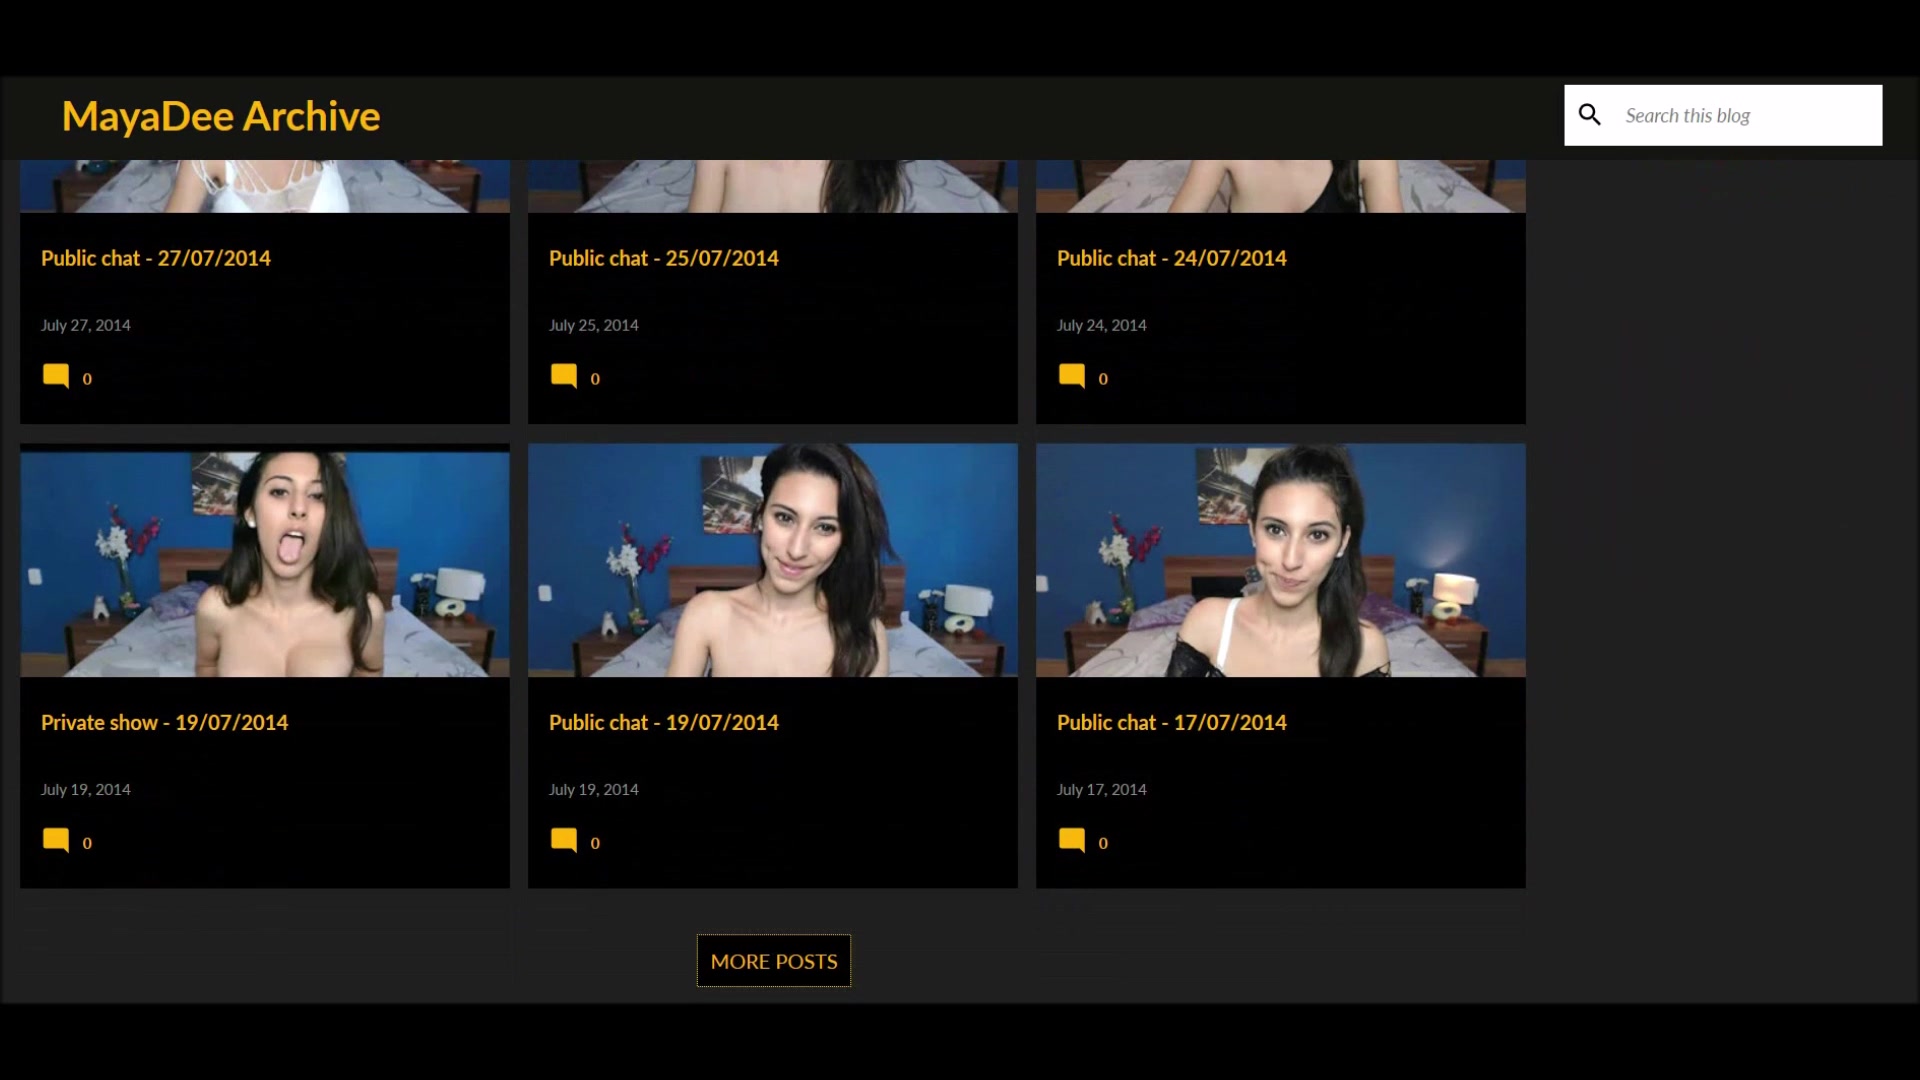Viewport: 1920px width, 1080px height.
Task: Open post titled Public chat - 25/07/2014
Action: click(x=663, y=258)
